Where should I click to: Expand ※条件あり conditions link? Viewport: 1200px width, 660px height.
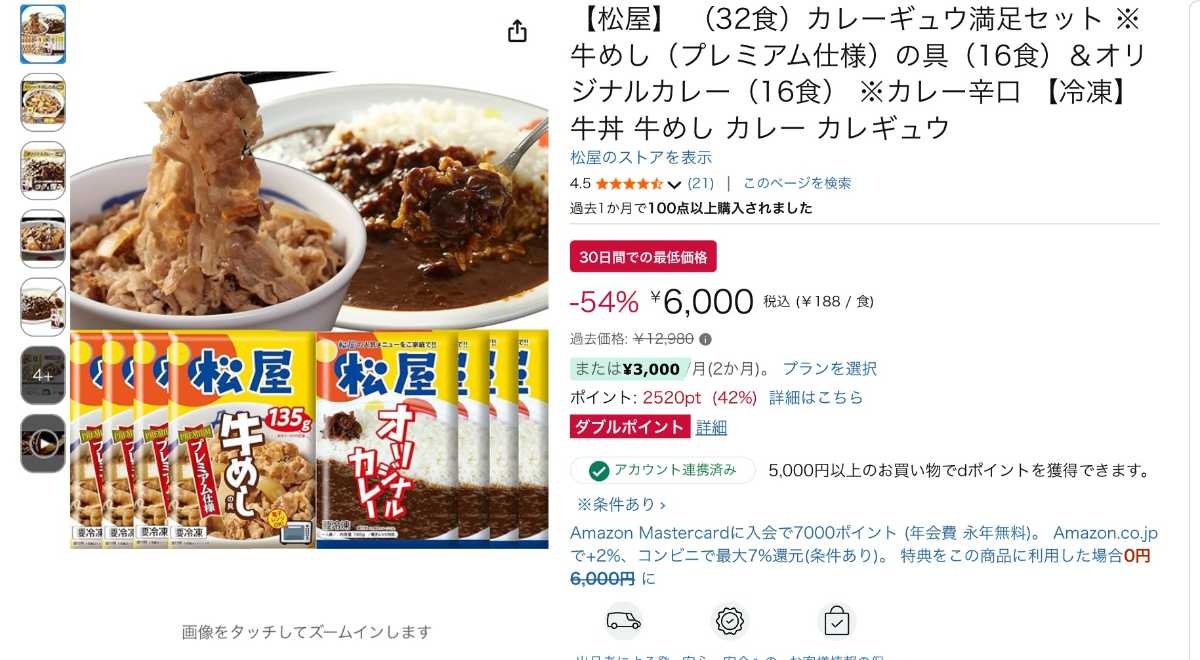pos(621,505)
